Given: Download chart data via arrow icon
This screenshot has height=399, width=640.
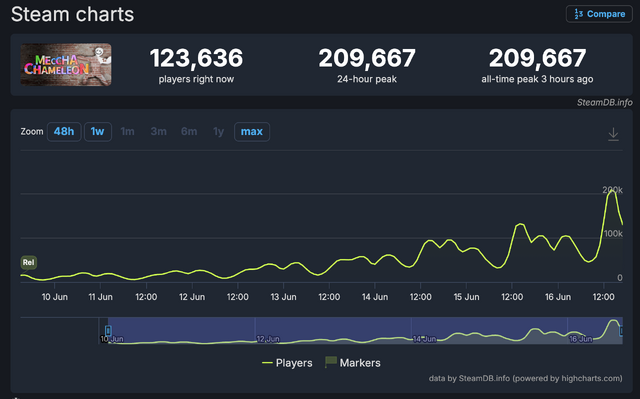Looking at the screenshot, I should click(613, 134).
